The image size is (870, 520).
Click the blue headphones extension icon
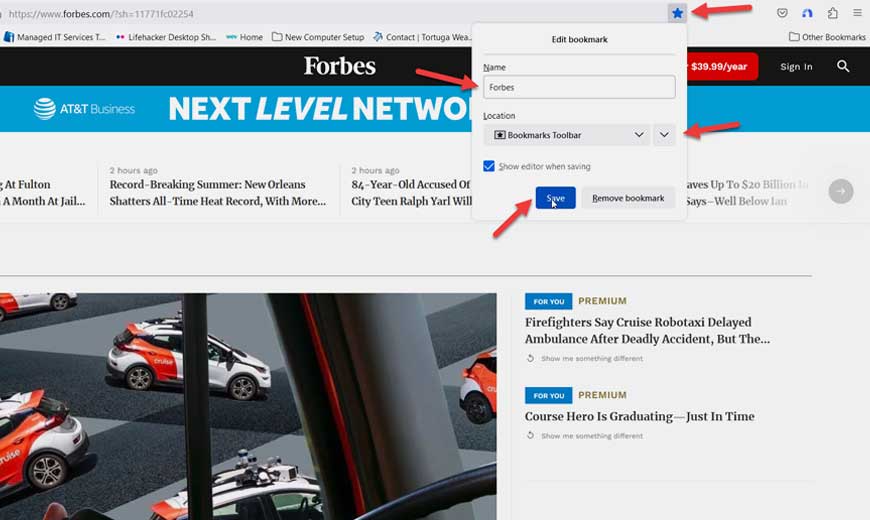[x=807, y=13]
